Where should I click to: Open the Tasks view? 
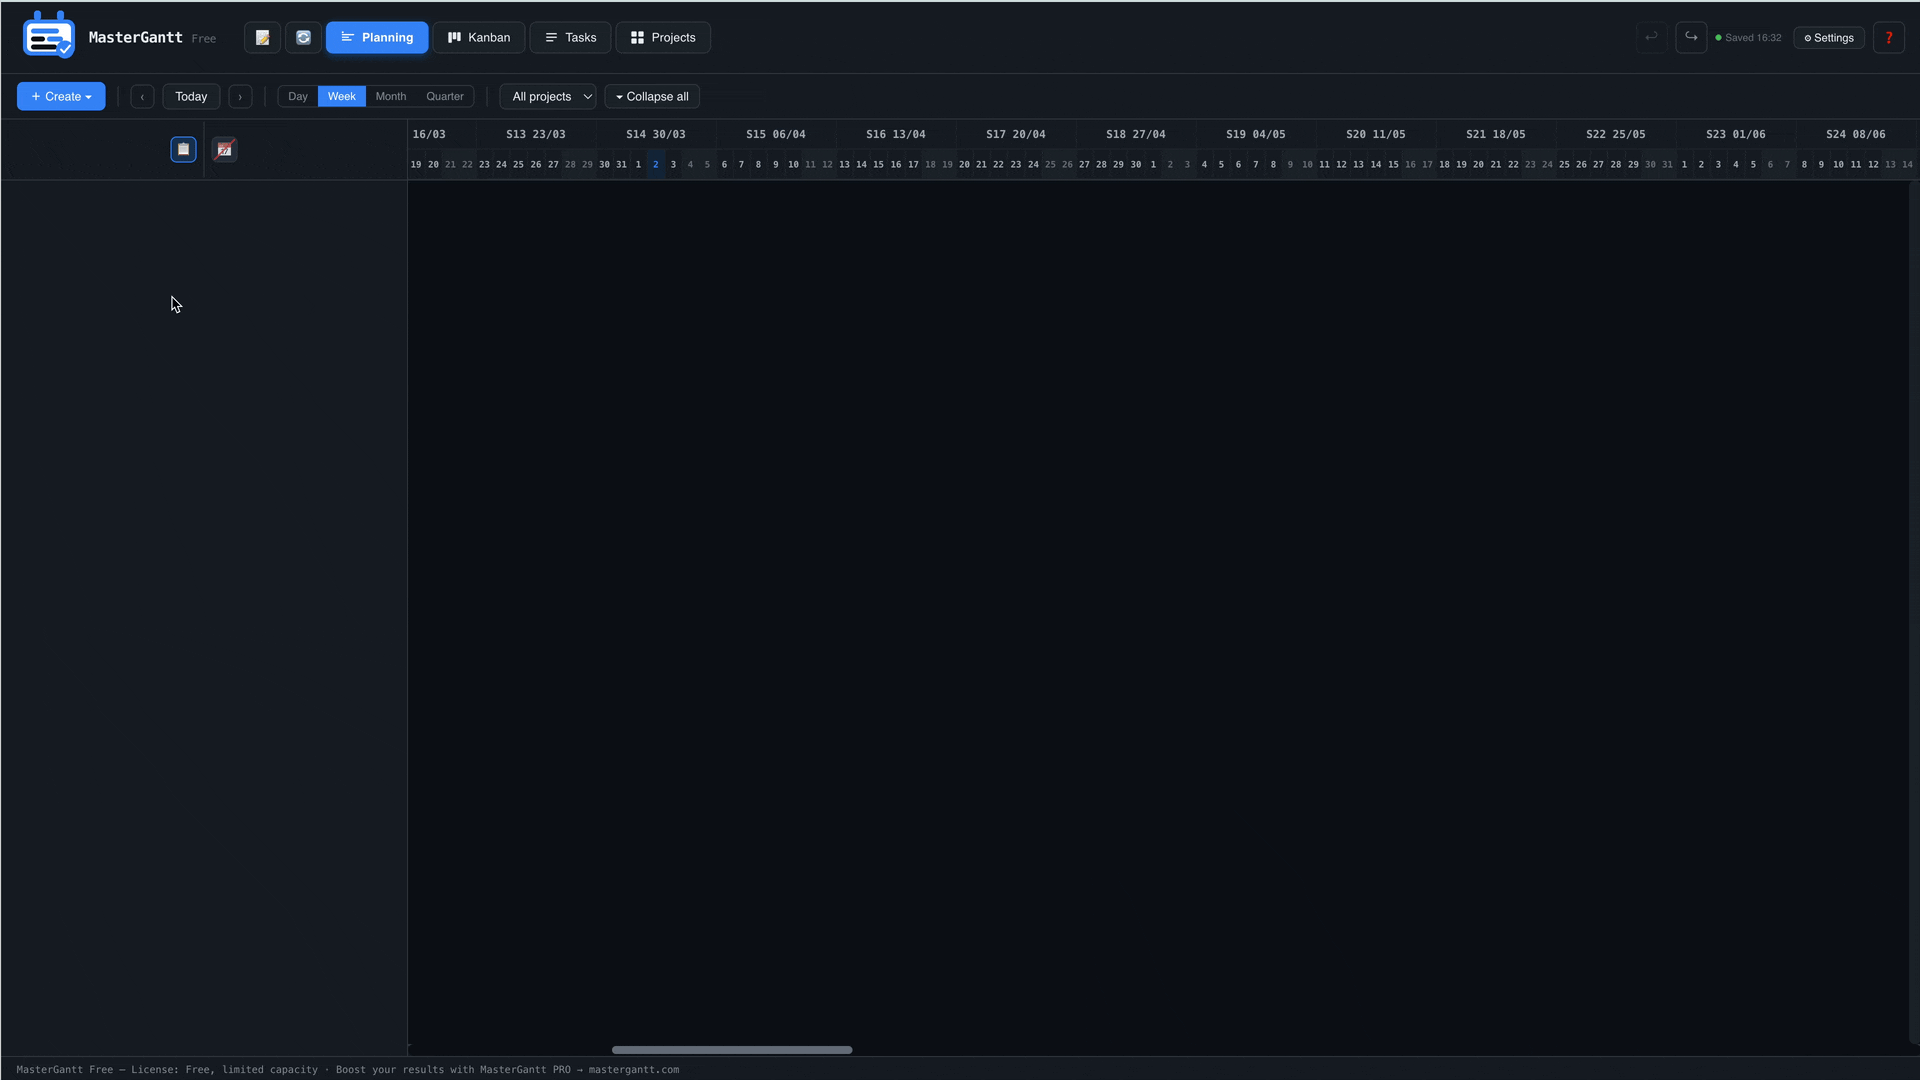[x=570, y=37]
